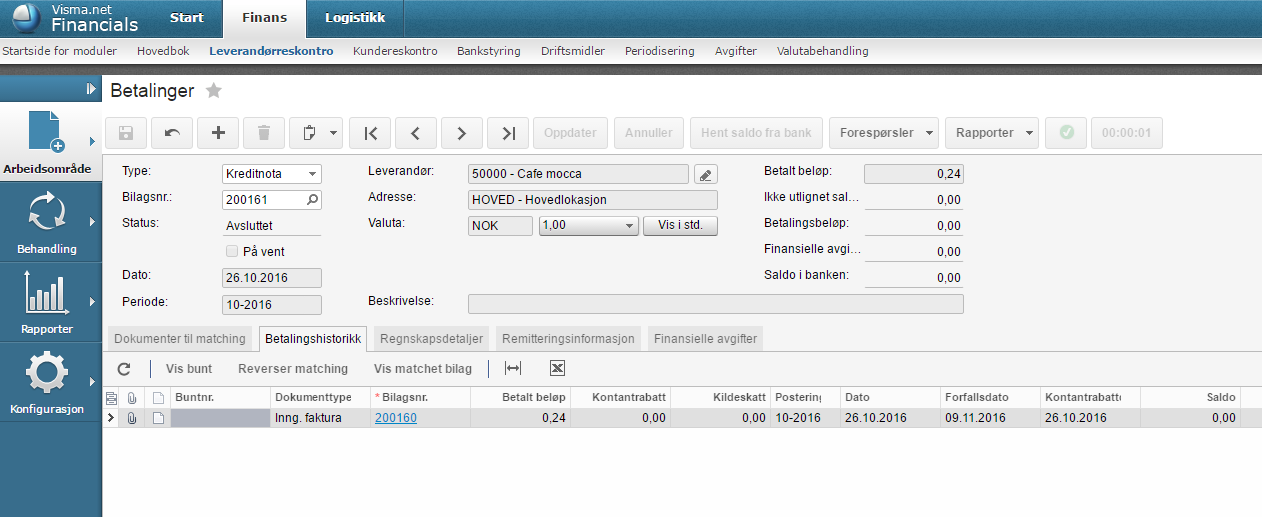Add a new record with plus icon

click(218, 132)
